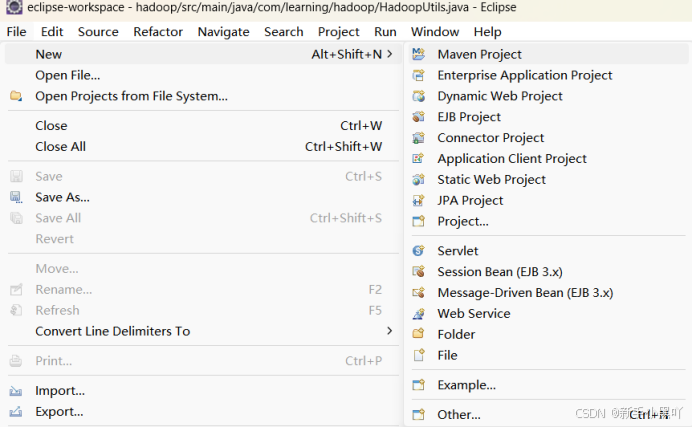This screenshot has height=427, width=692.
Task: Click the JPA Project icon
Action: pyautogui.click(x=418, y=200)
